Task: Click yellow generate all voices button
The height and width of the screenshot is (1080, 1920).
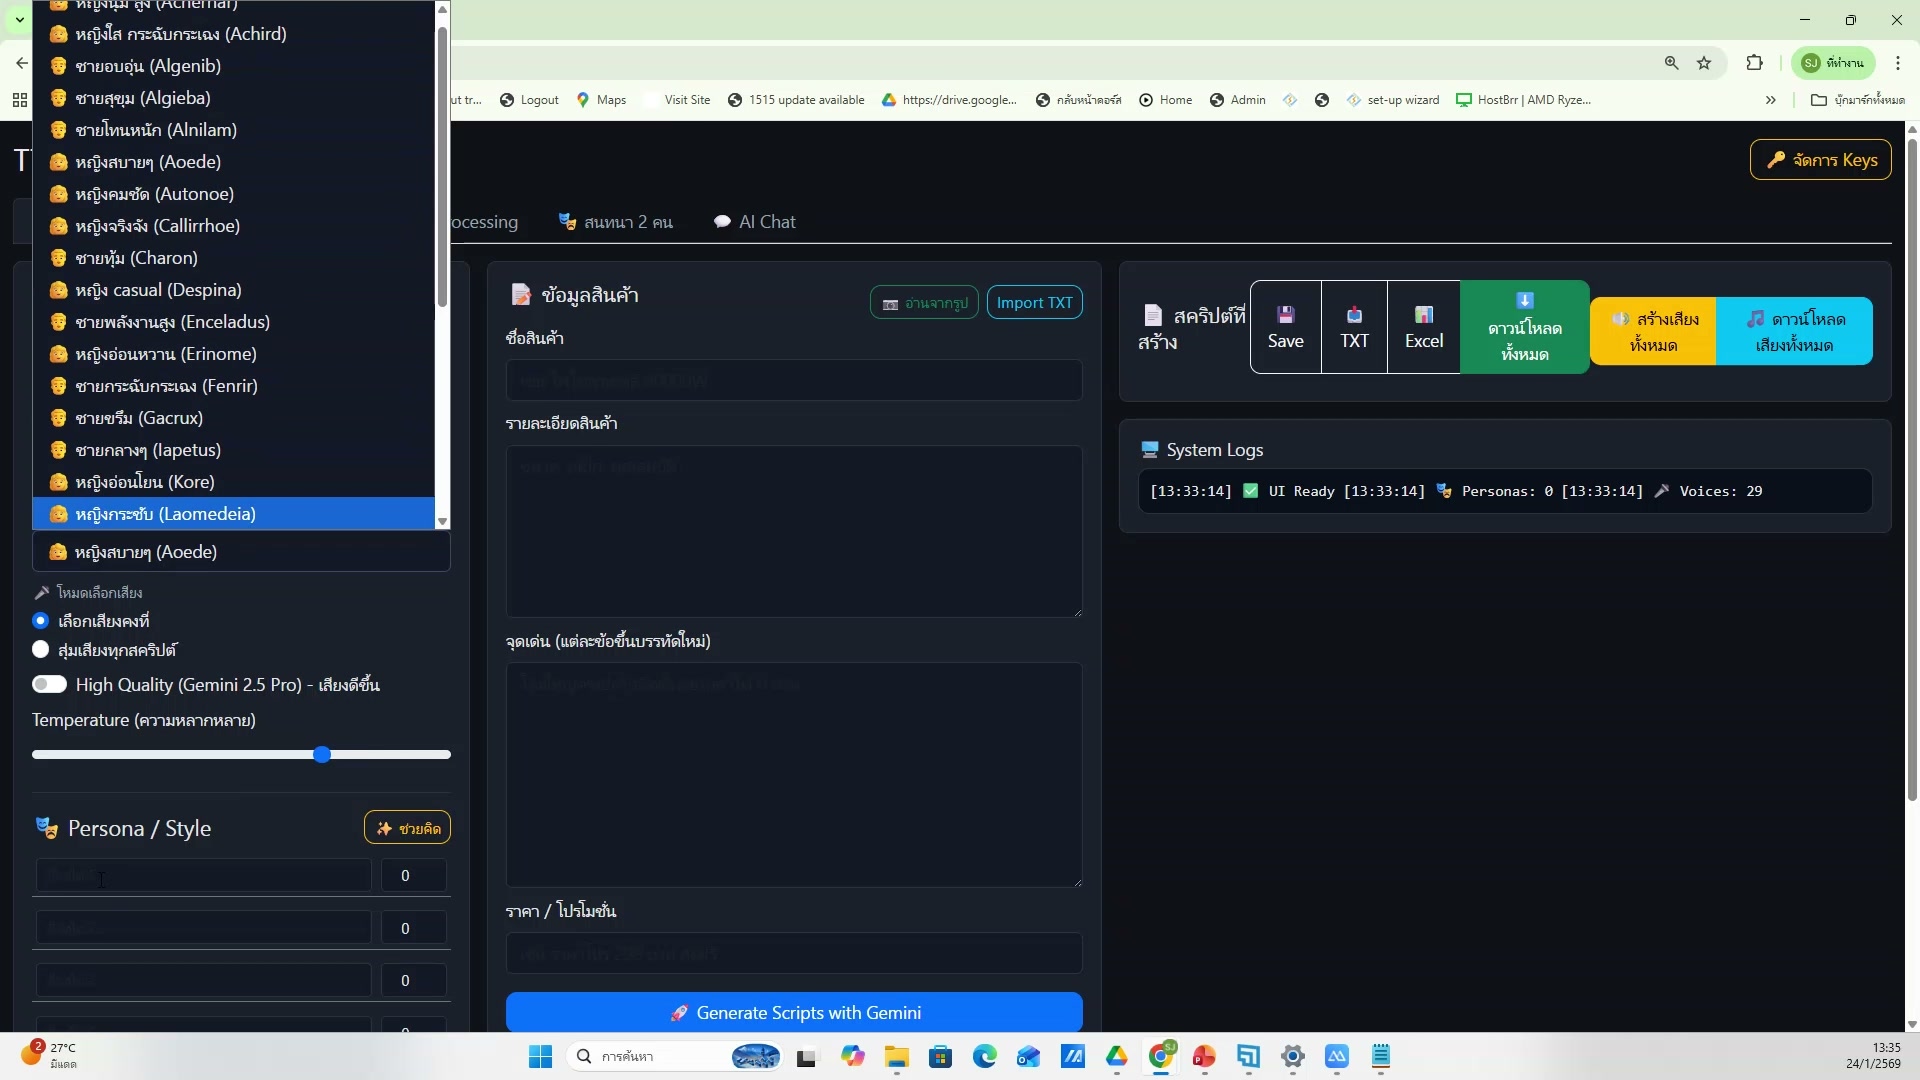Action: [x=1653, y=331]
